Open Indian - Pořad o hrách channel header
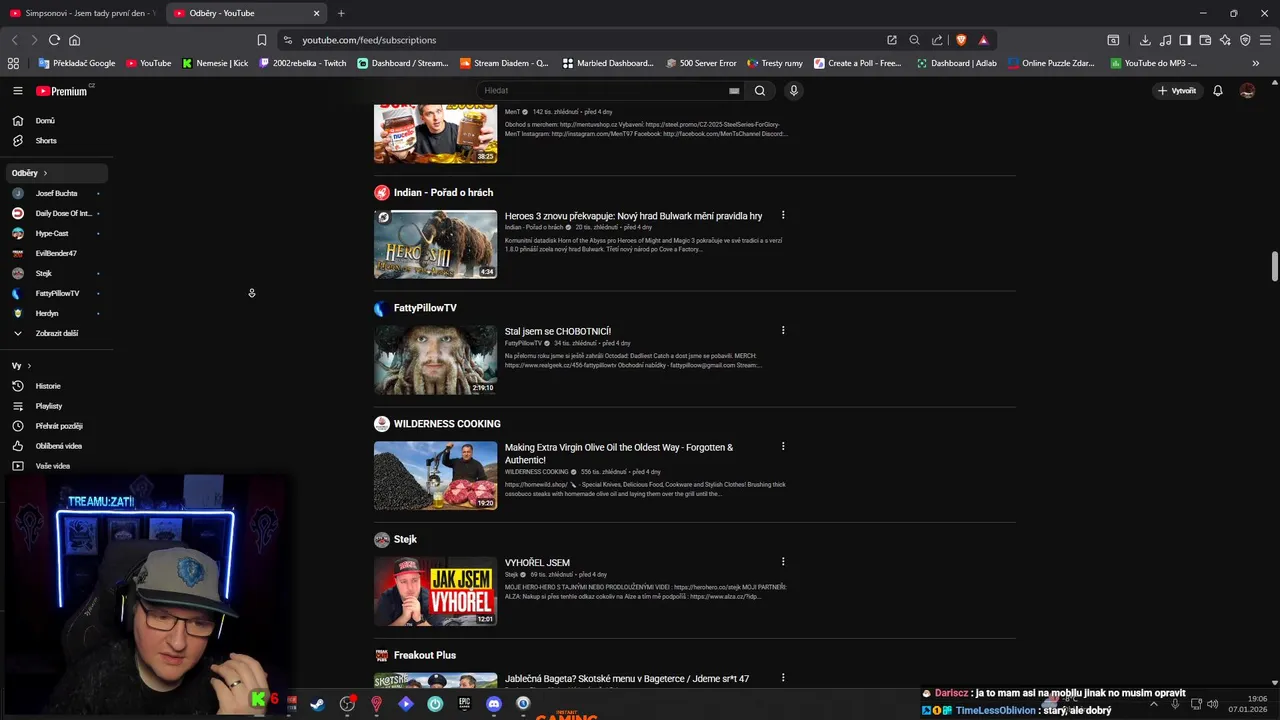The height and width of the screenshot is (720, 1280). coord(443,192)
